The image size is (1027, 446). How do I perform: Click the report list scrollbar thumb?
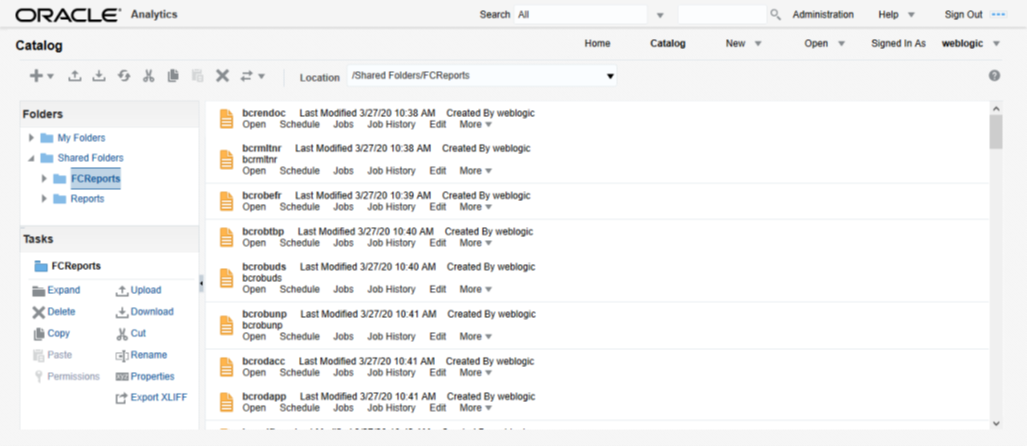996,132
